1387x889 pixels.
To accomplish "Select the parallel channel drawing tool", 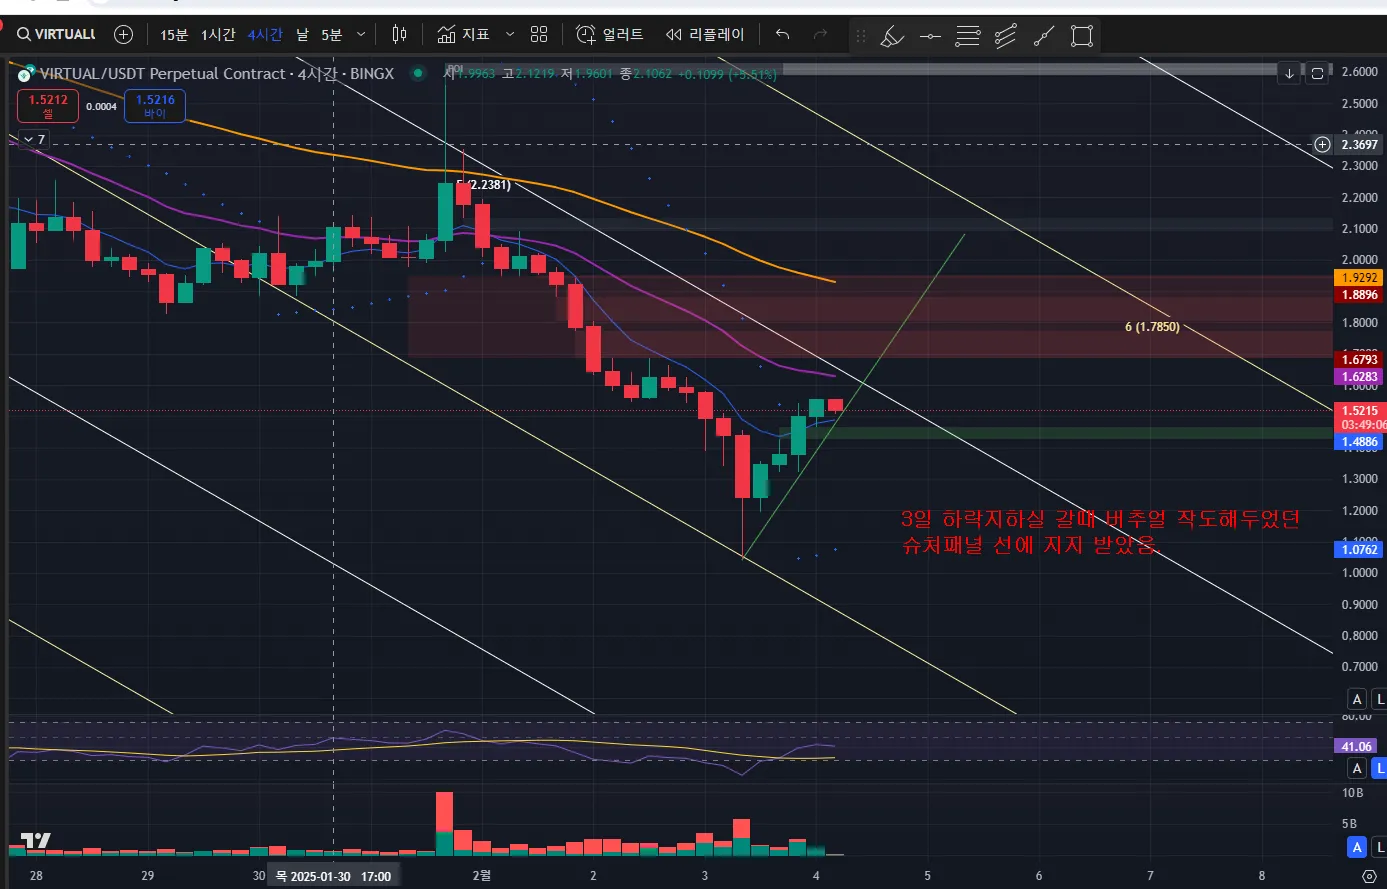I will click(x=1006, y=37).
